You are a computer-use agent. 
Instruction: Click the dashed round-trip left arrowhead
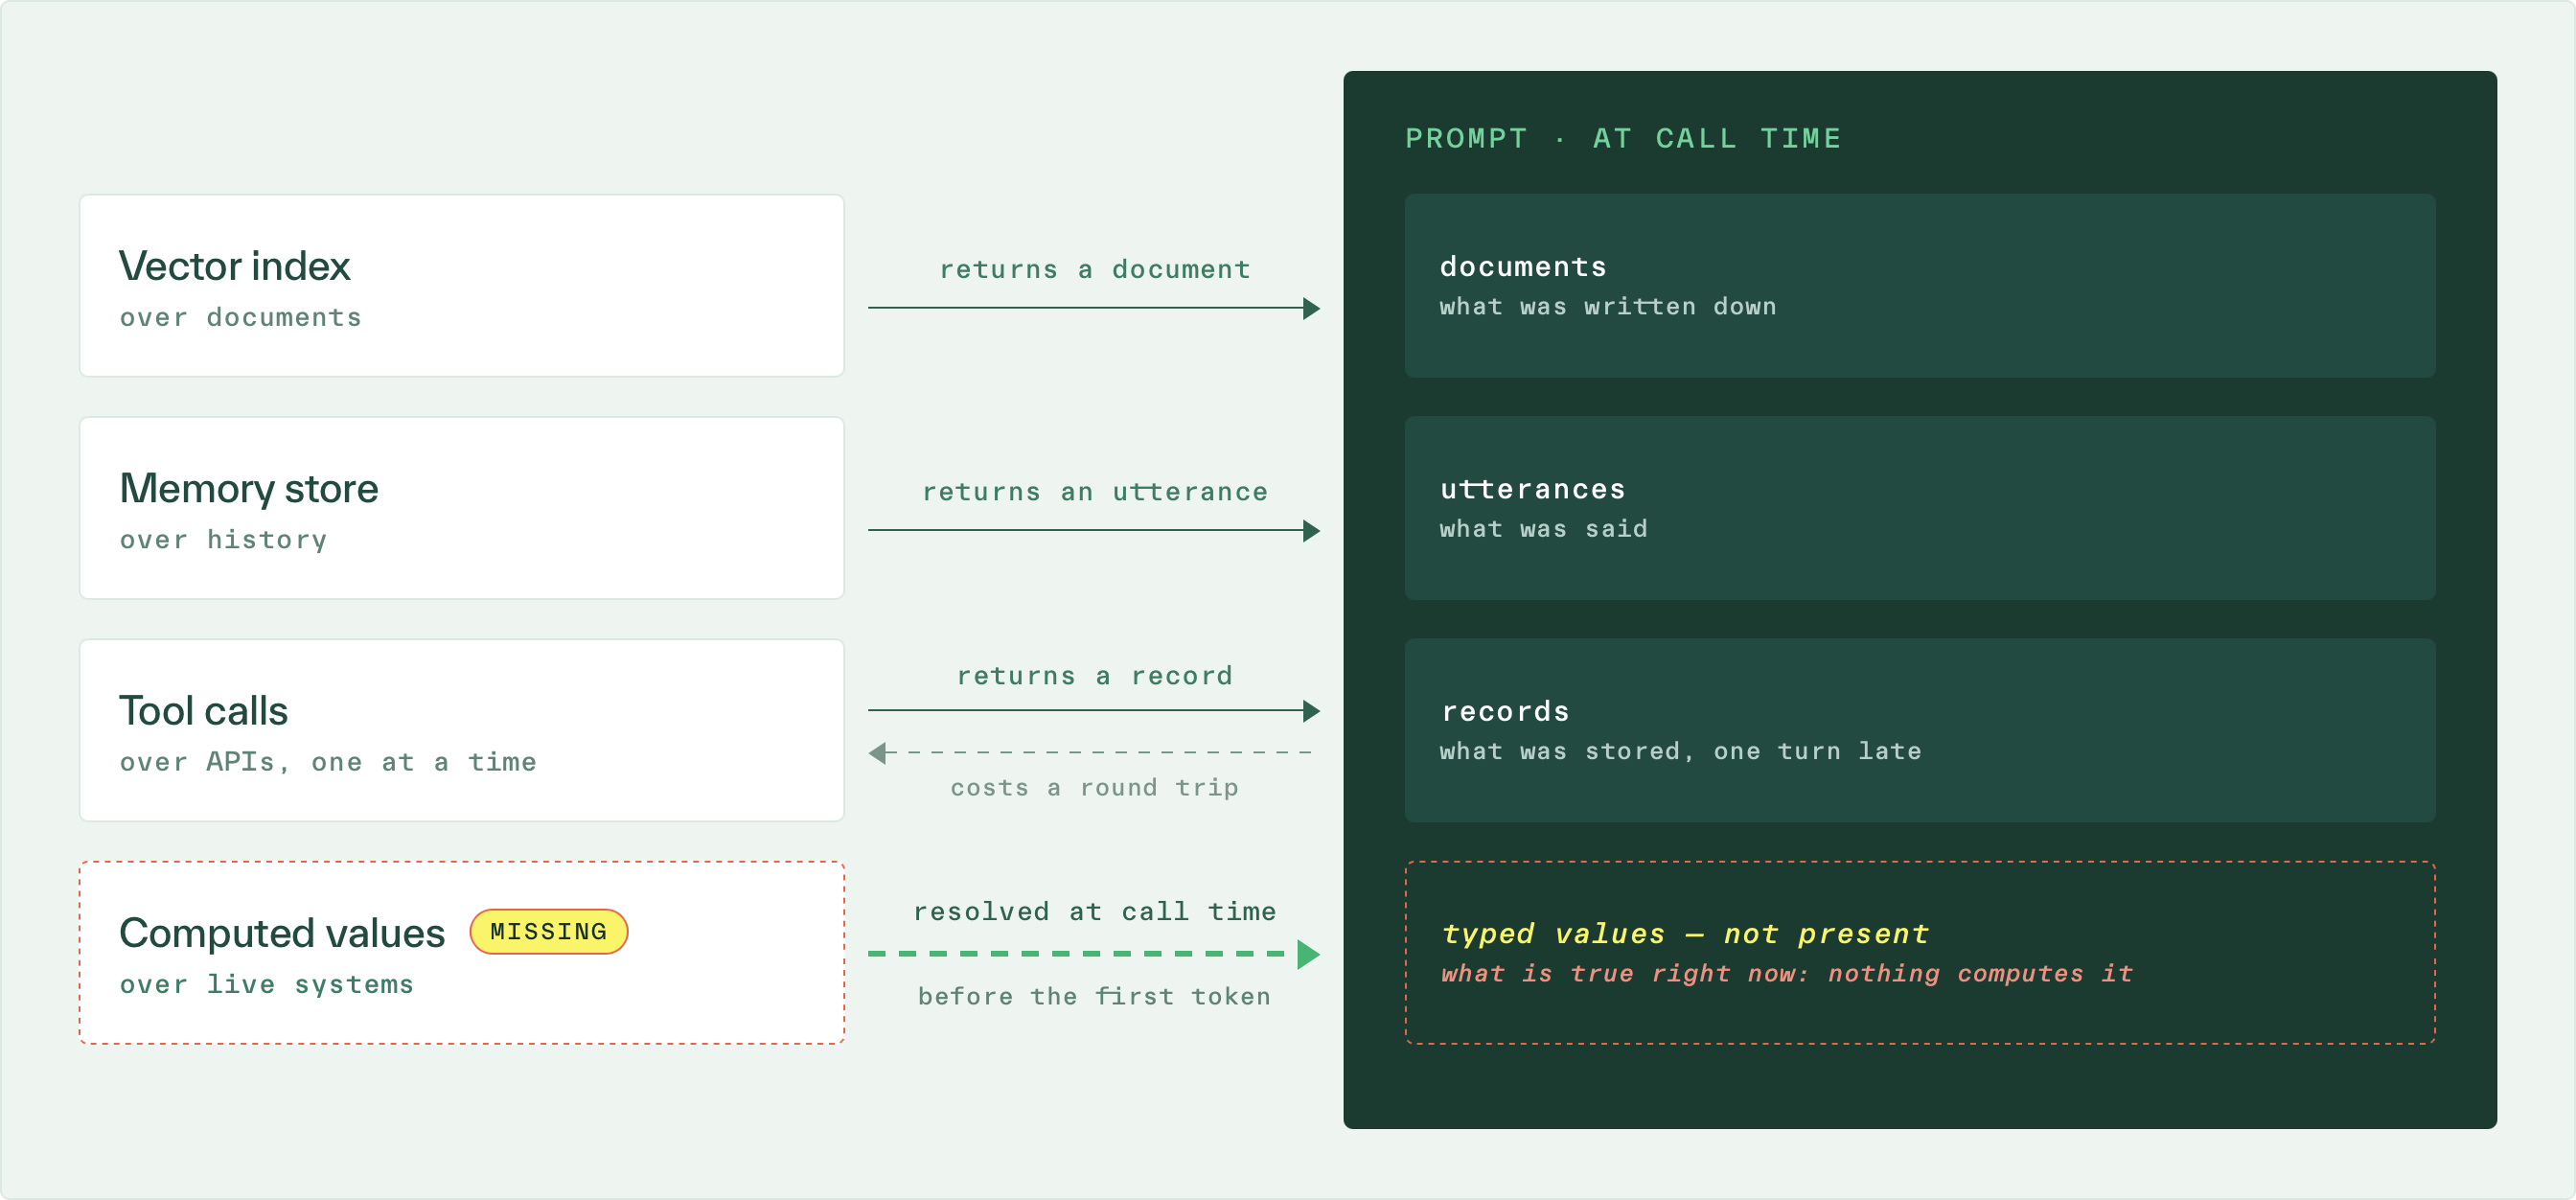point(877,753)
